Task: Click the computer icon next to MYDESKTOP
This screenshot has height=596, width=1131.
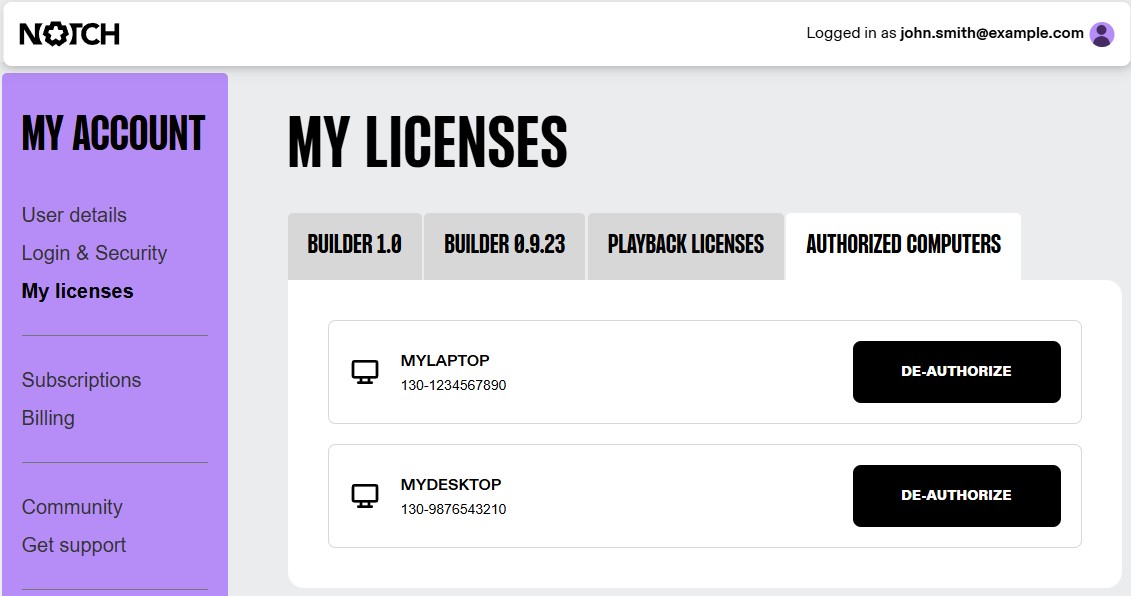Action: 366,495
